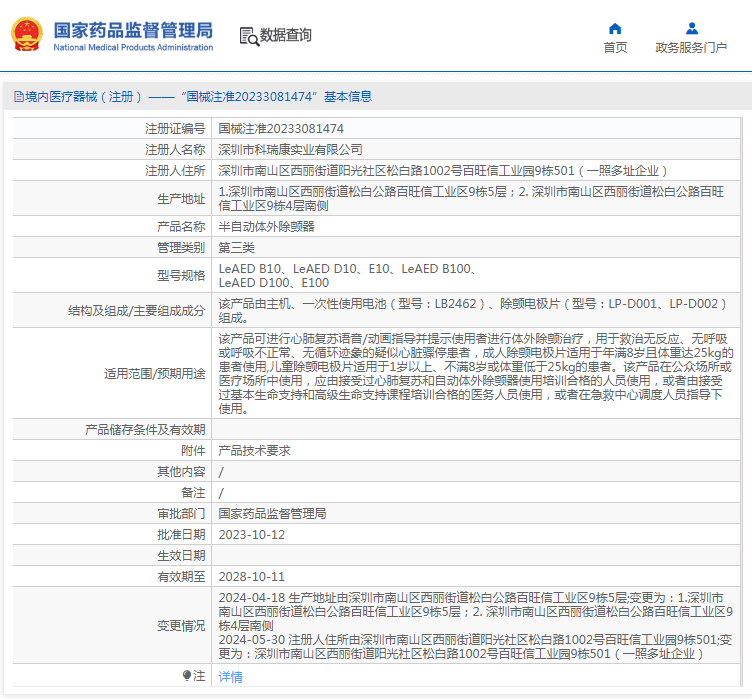Click the 政务服务门户 person icon
Screen dimensions: 752x699
pos(692,29)
